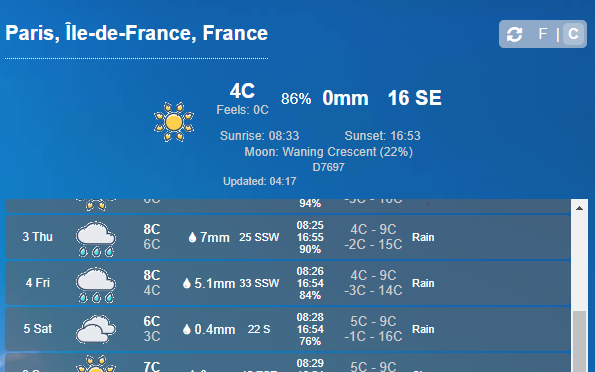Screen dimensions: 595x372
Task: Switch units to Fahrenheit
Action: [543, 34]
